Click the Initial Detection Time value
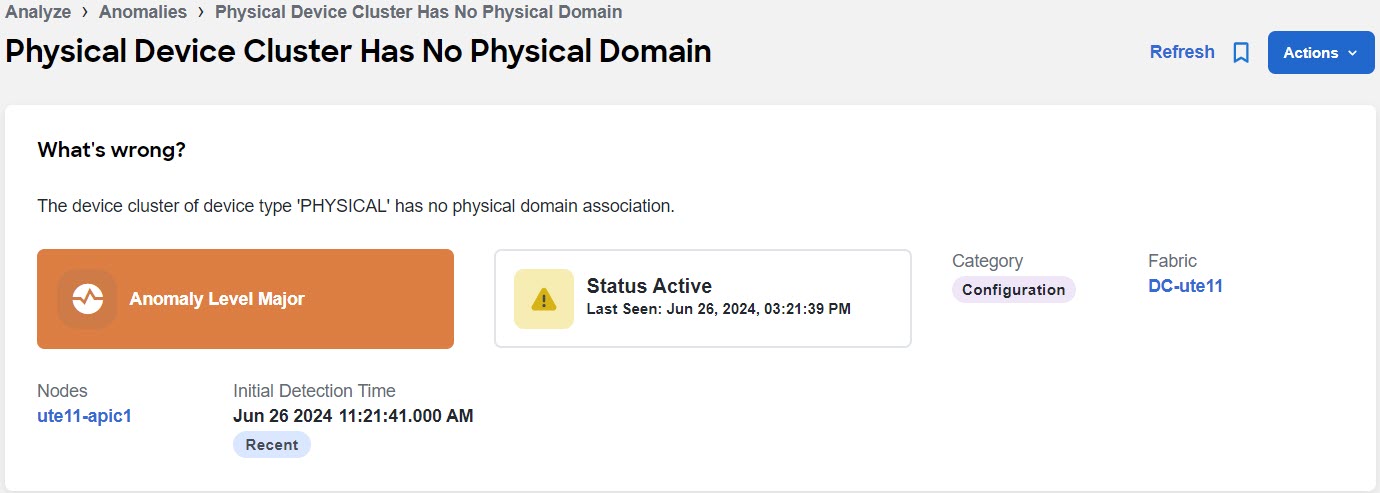 coord(353,416)
